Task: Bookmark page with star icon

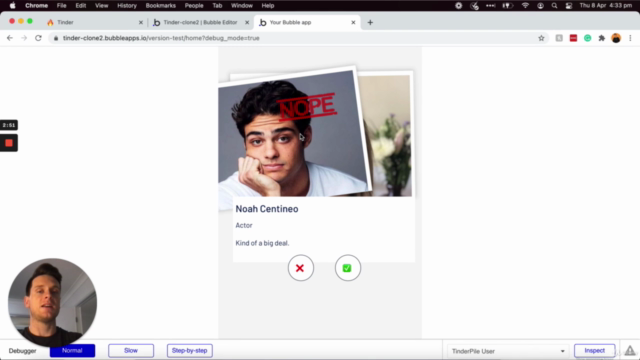Action: coord(541,38)
